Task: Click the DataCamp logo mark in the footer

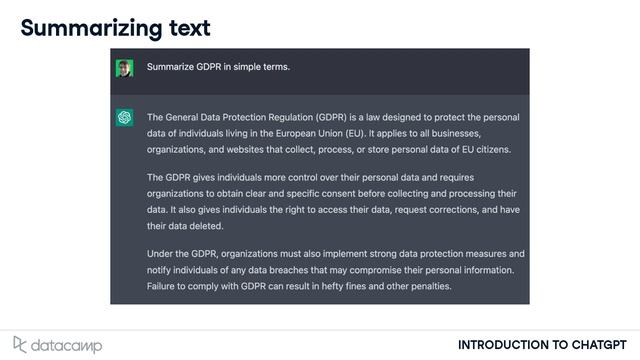Action: 20,344
